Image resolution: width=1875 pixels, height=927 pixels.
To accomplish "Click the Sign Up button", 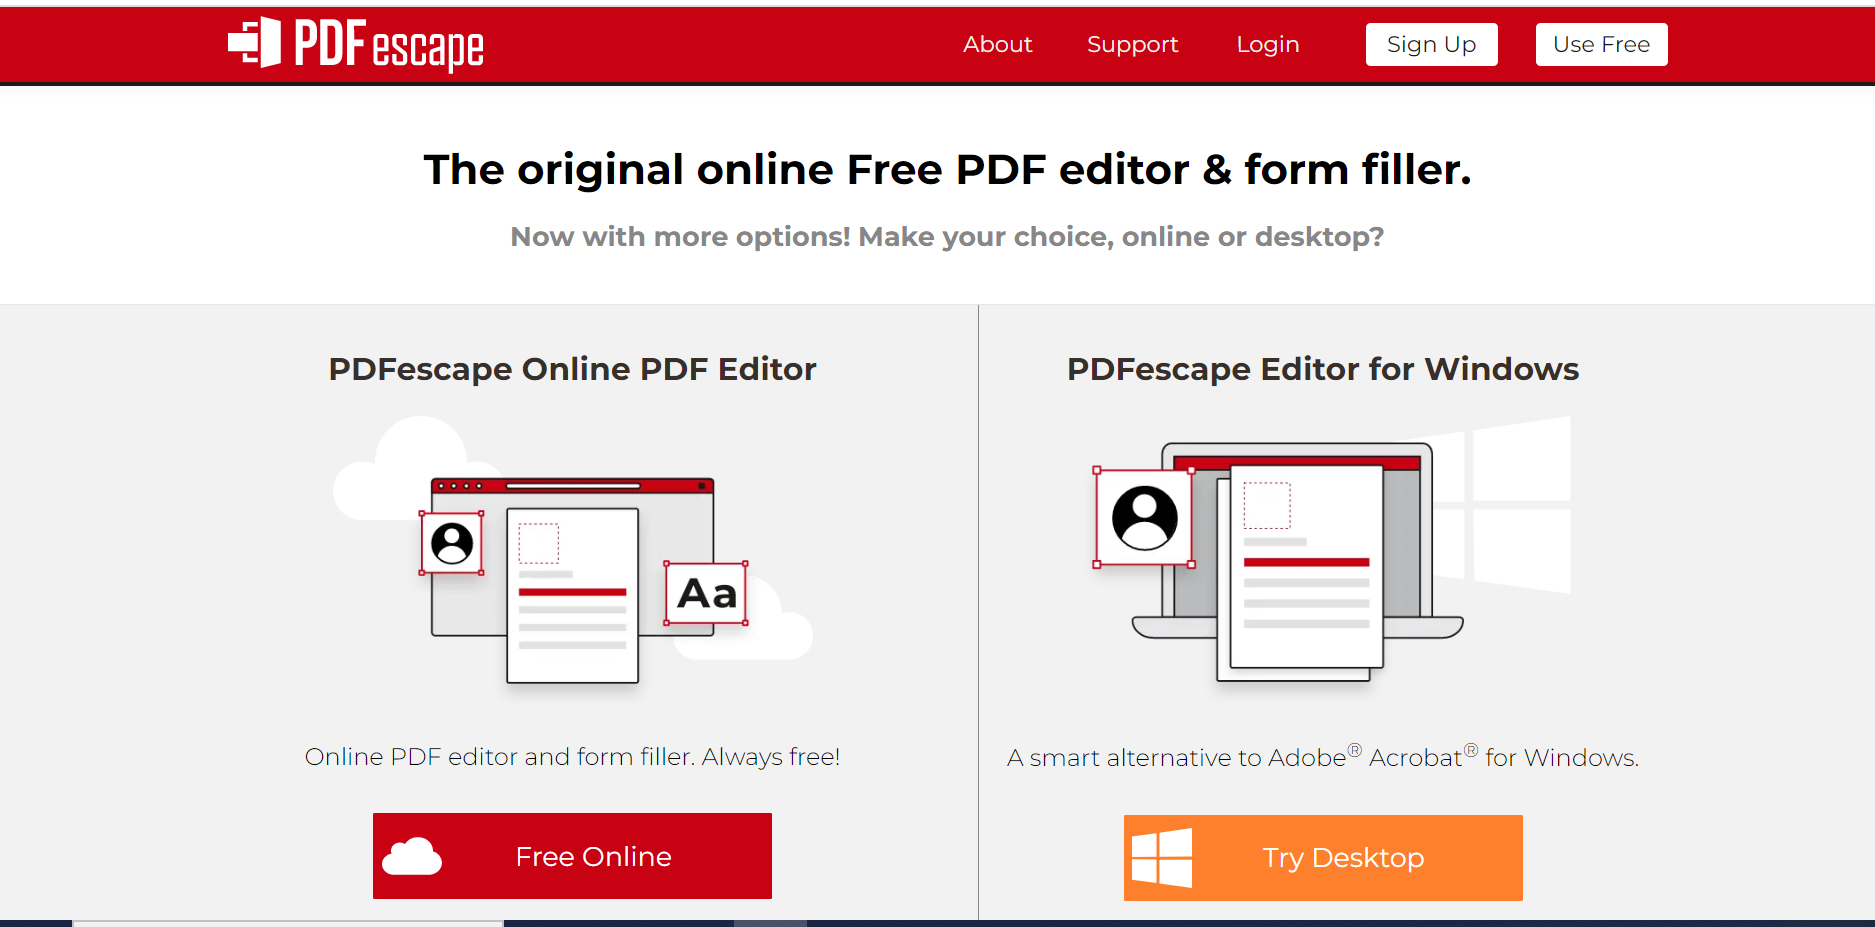I will tap(1431, 44).
